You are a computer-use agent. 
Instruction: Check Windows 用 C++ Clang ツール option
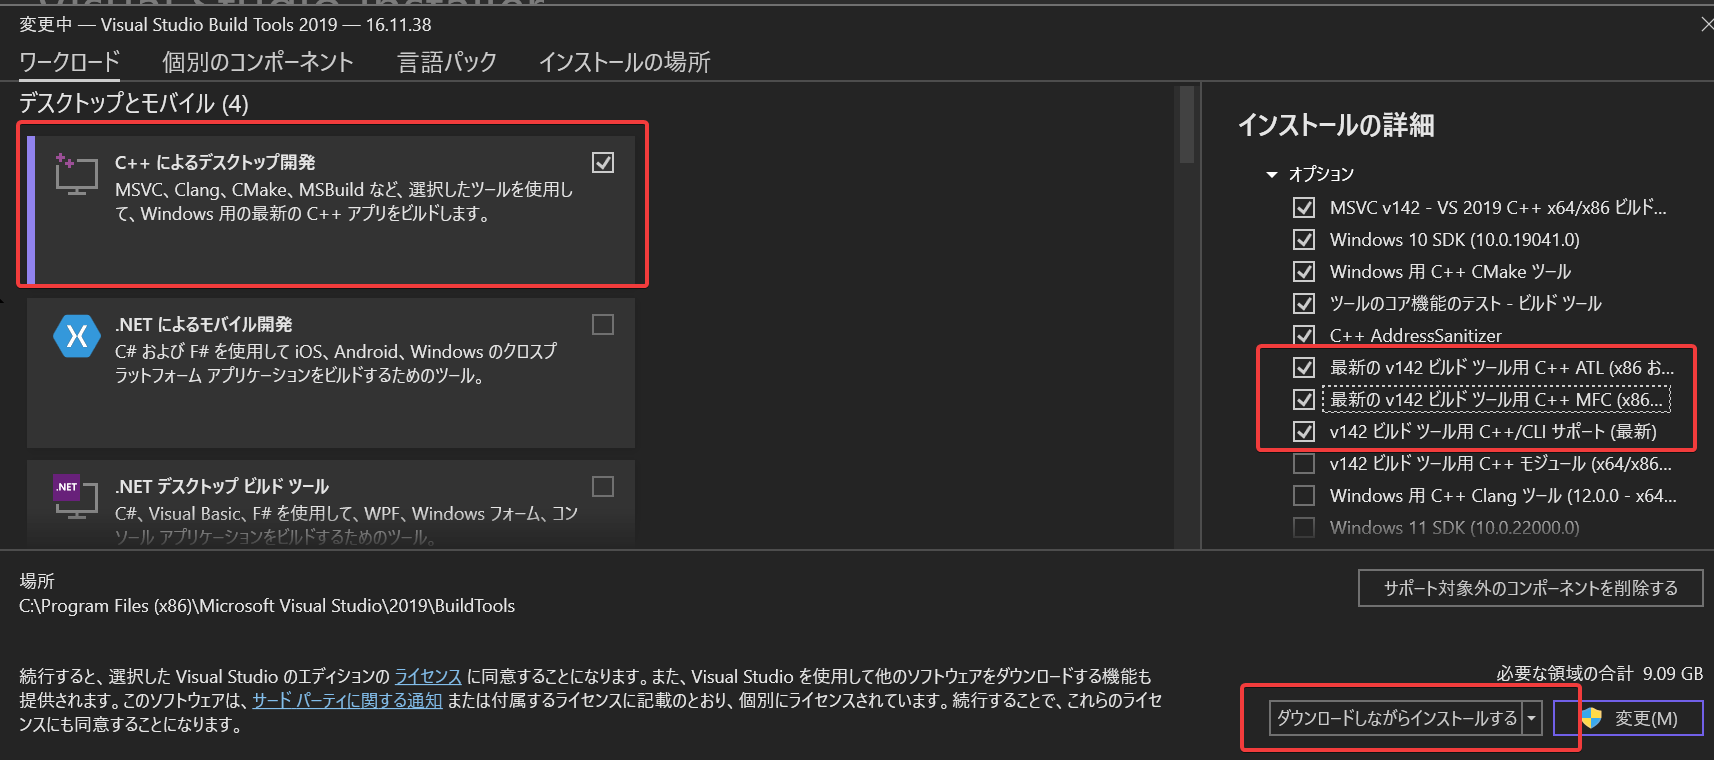1304,495
